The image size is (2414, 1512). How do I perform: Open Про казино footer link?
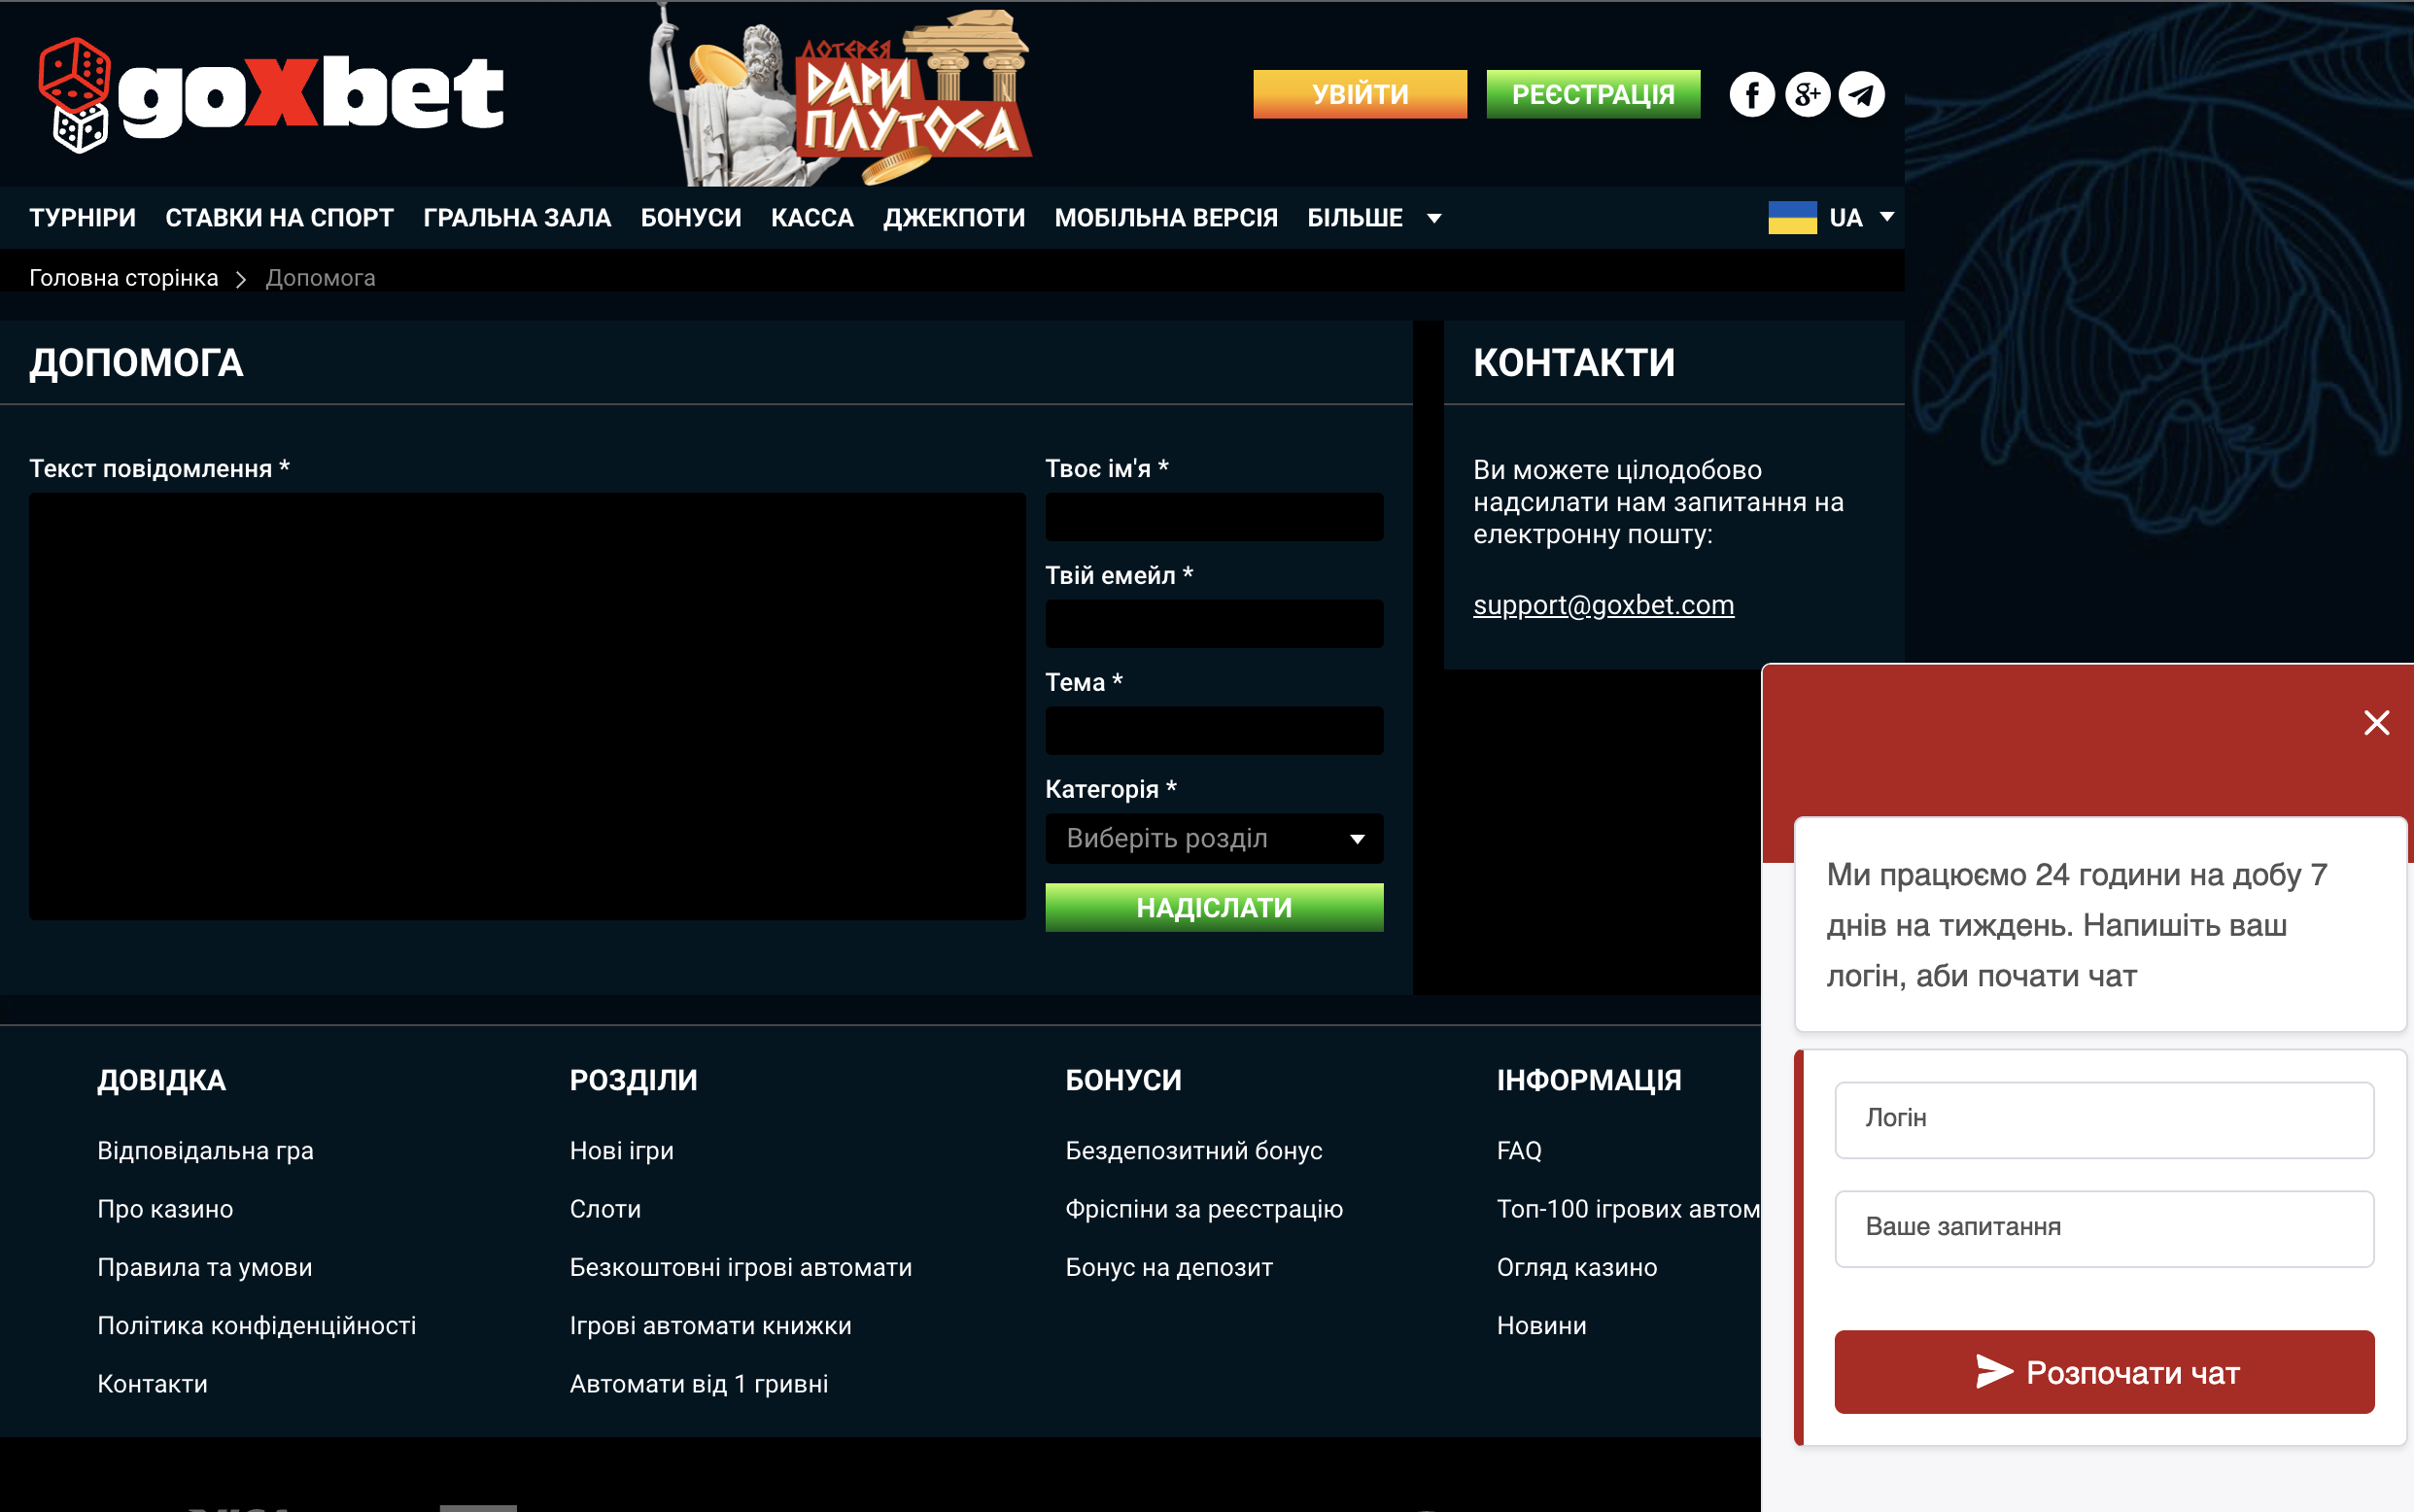tap(165, 1209)
